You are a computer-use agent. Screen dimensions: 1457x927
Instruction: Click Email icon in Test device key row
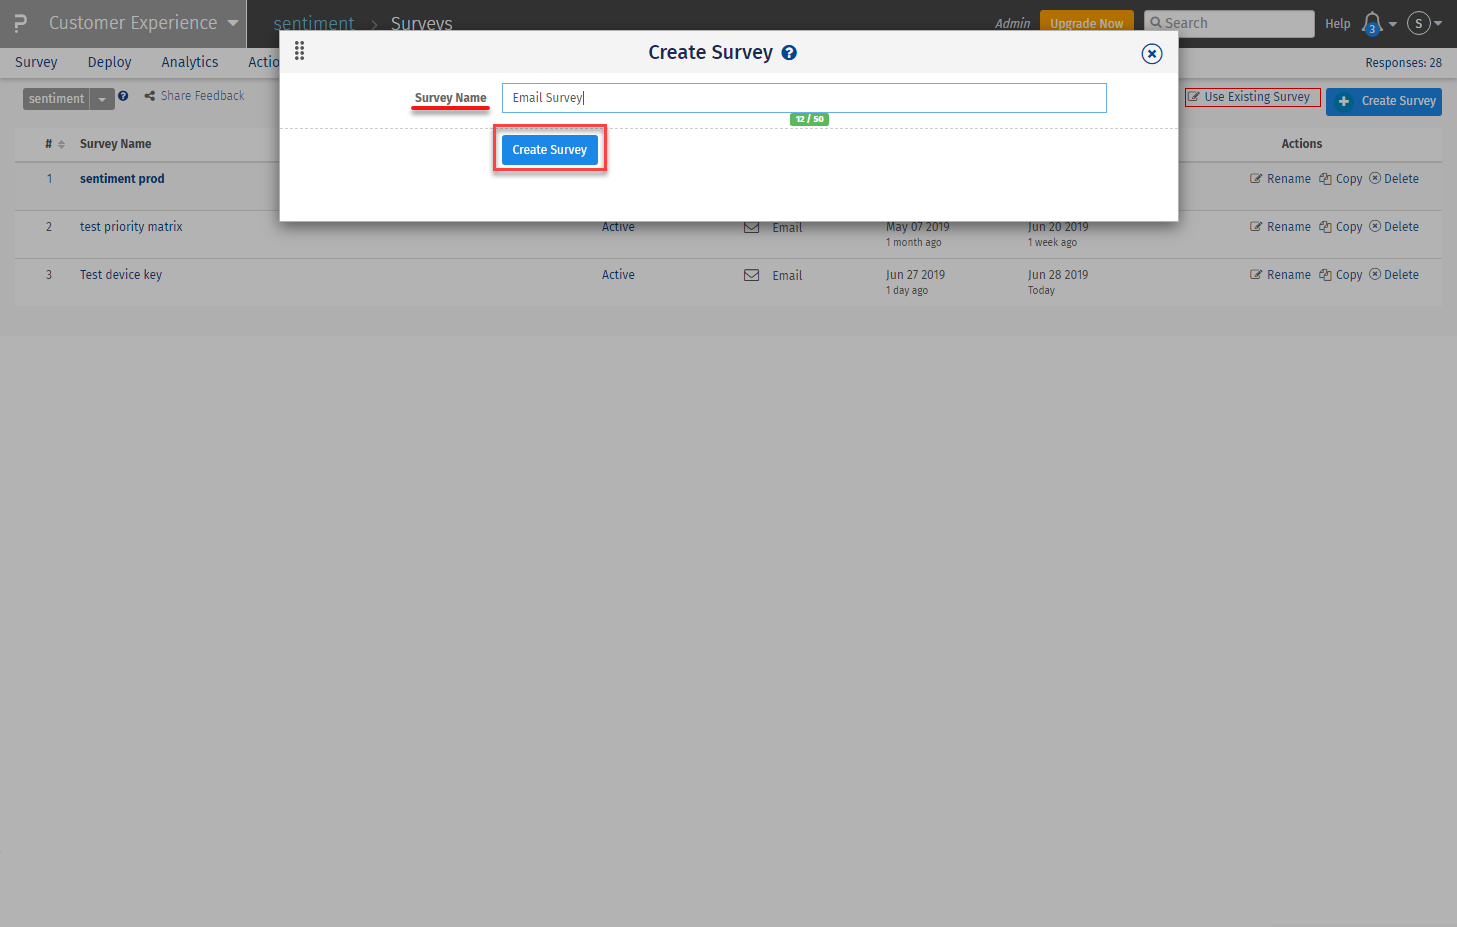[751, 275]
